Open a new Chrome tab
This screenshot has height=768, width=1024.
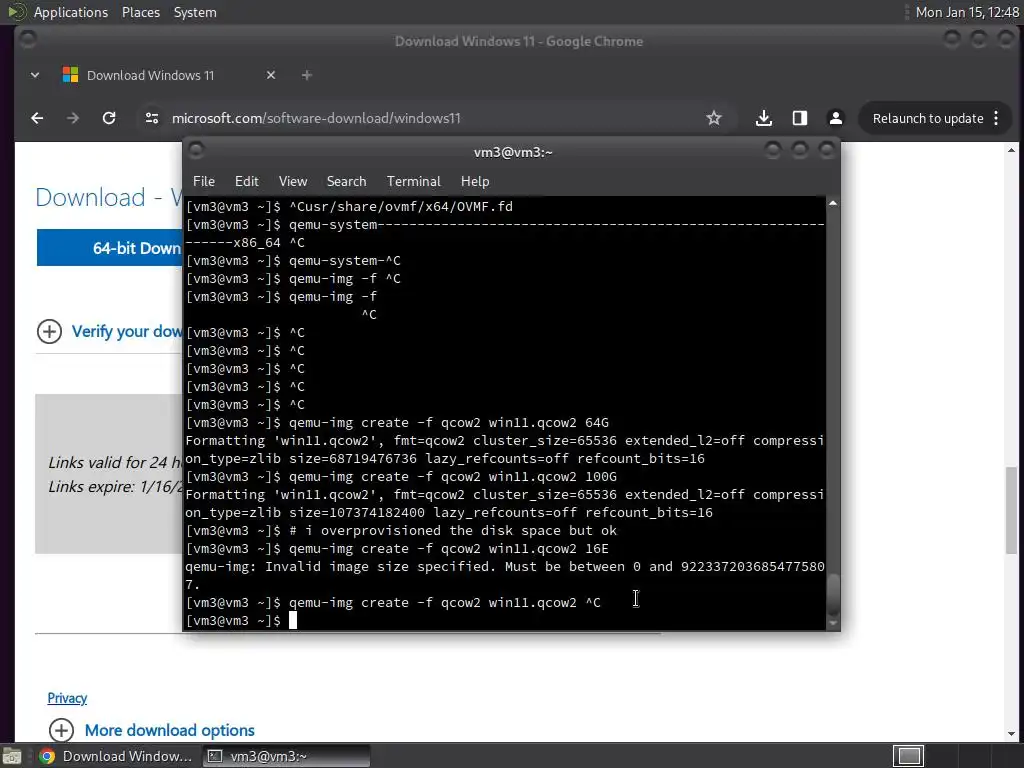[306, 75]
